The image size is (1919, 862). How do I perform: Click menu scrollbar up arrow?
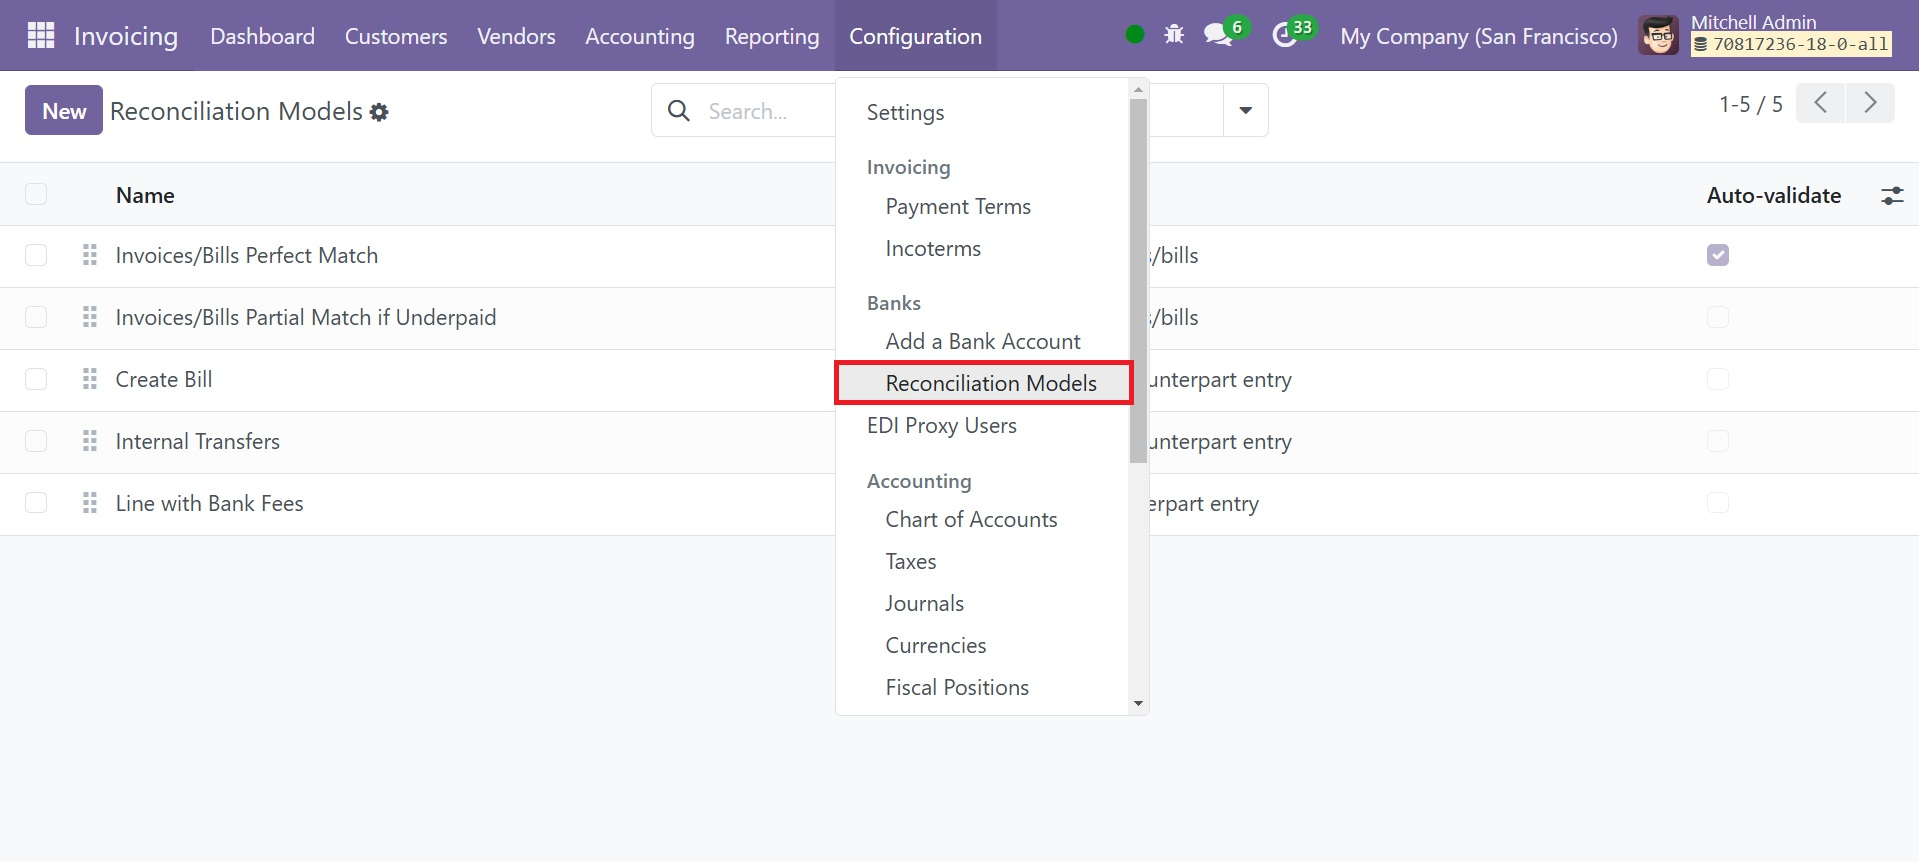(x=1138, y=90)
